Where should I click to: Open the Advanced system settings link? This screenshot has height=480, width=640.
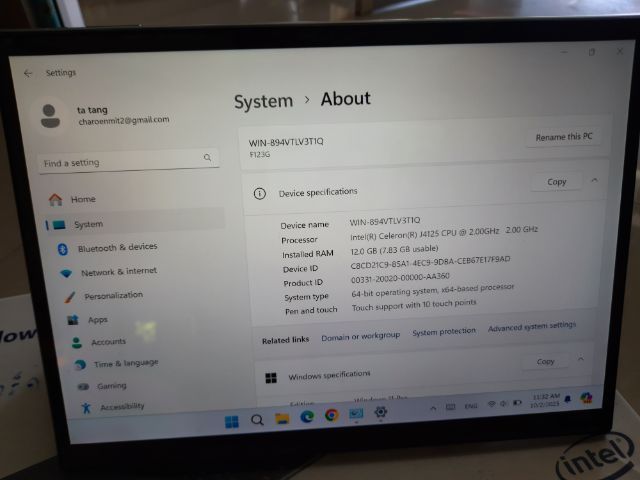coord(531,327)
